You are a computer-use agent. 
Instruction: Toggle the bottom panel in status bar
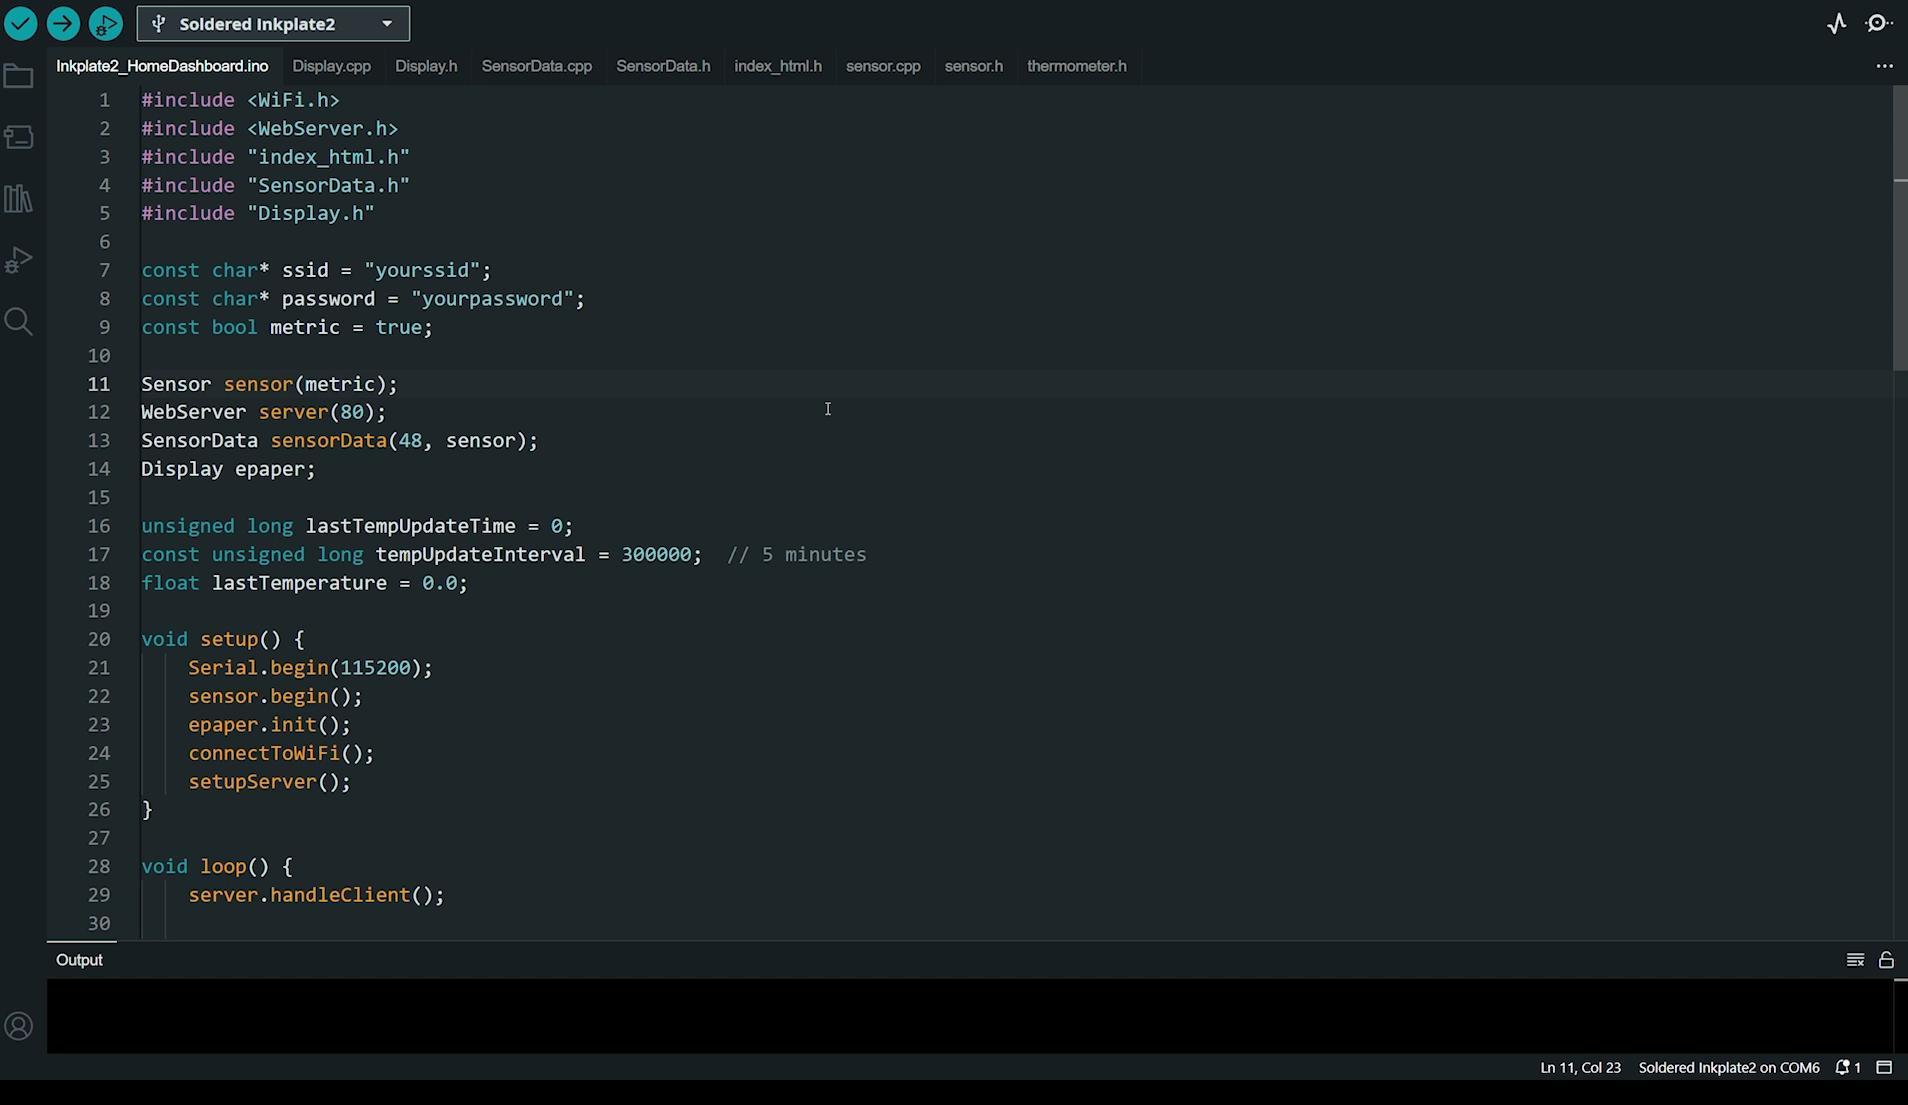pyautogui.click(x=1884, y=1068)
